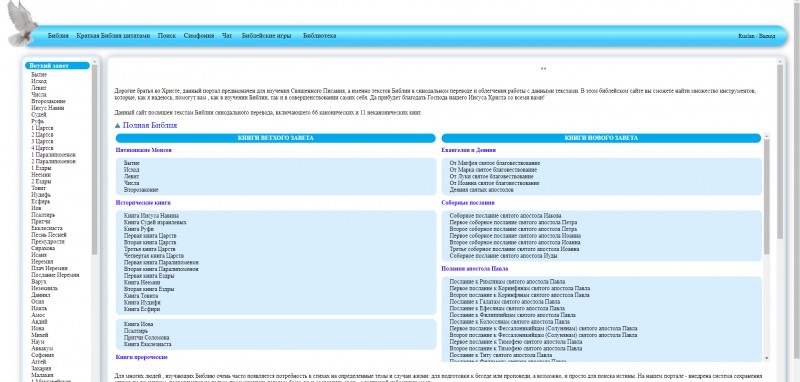Click the Полная Библия inner list scrollbar
Screen dimensions: 800x382
[766, 197]
